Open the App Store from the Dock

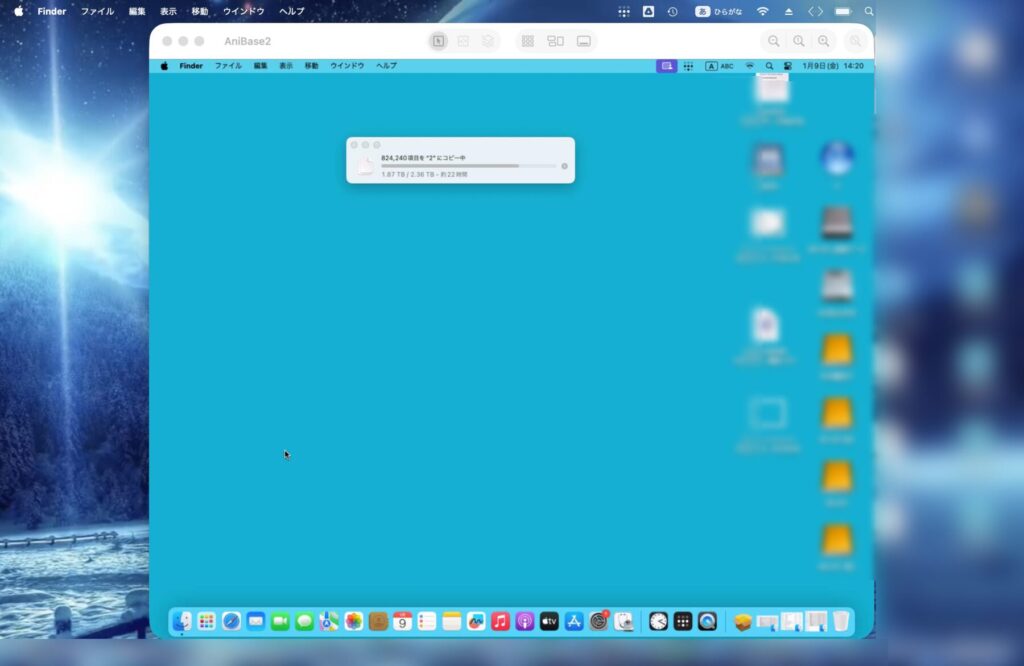(574, 621)
